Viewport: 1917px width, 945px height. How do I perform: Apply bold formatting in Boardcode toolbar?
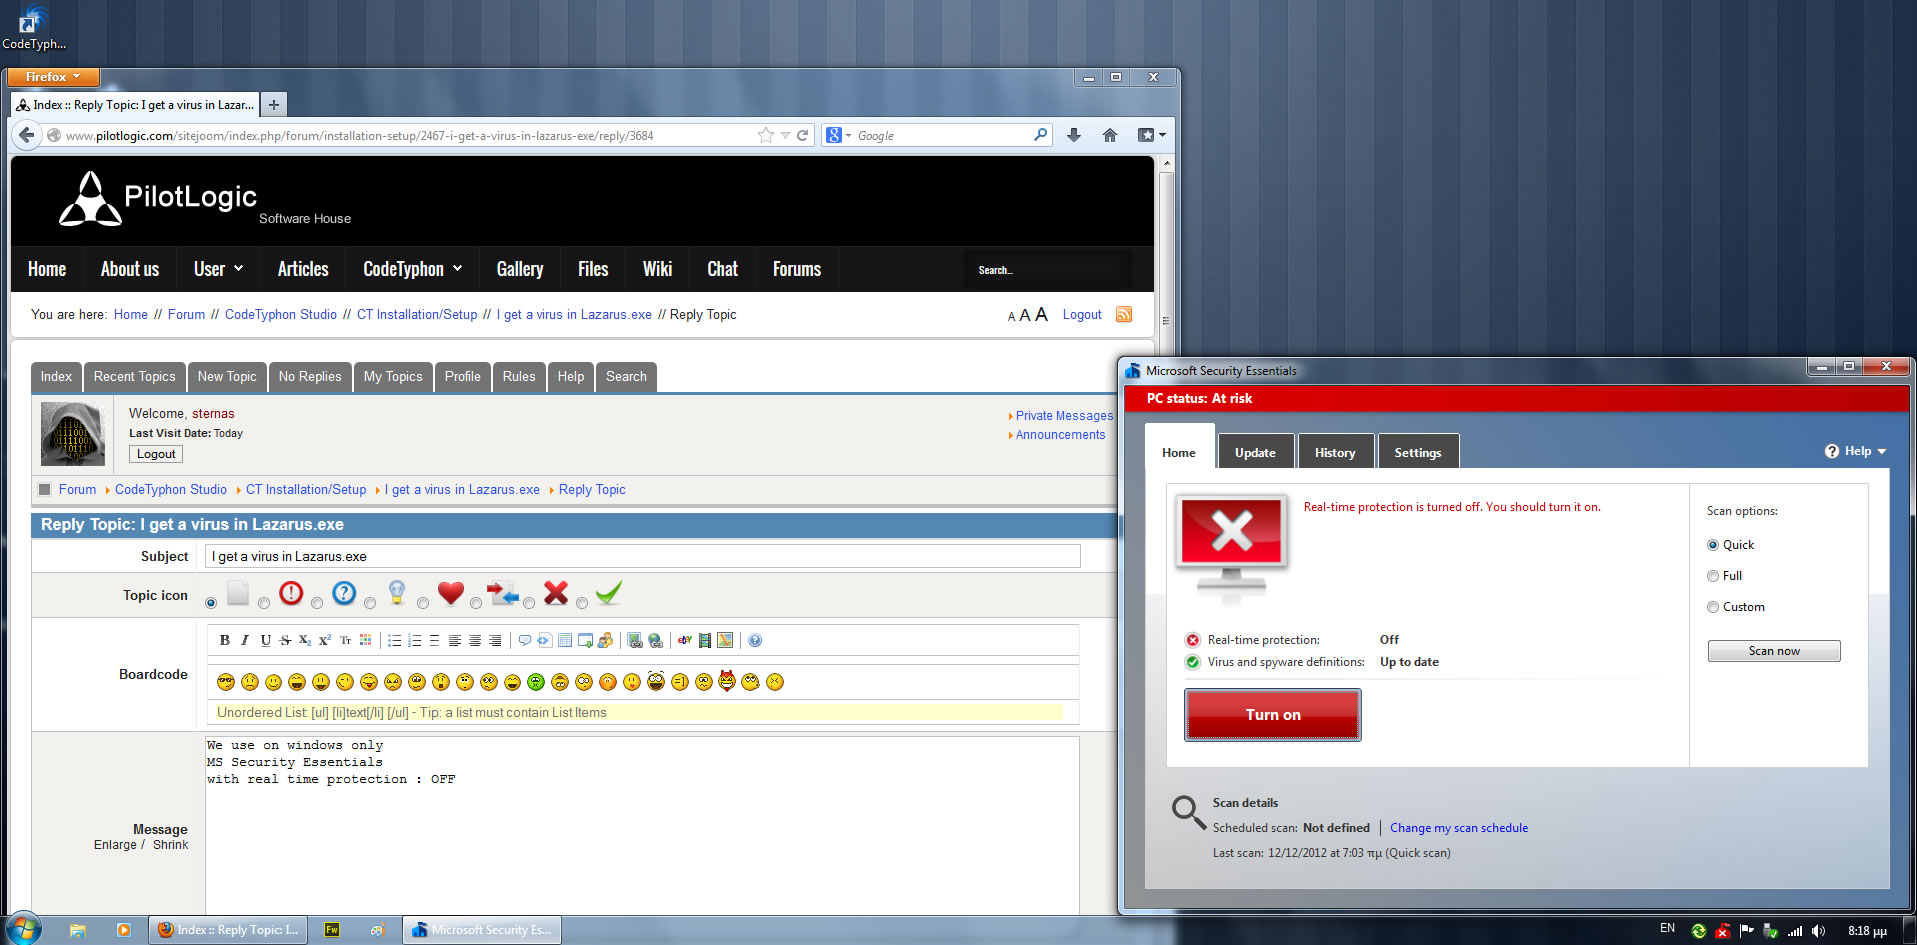tap(225, 640)
